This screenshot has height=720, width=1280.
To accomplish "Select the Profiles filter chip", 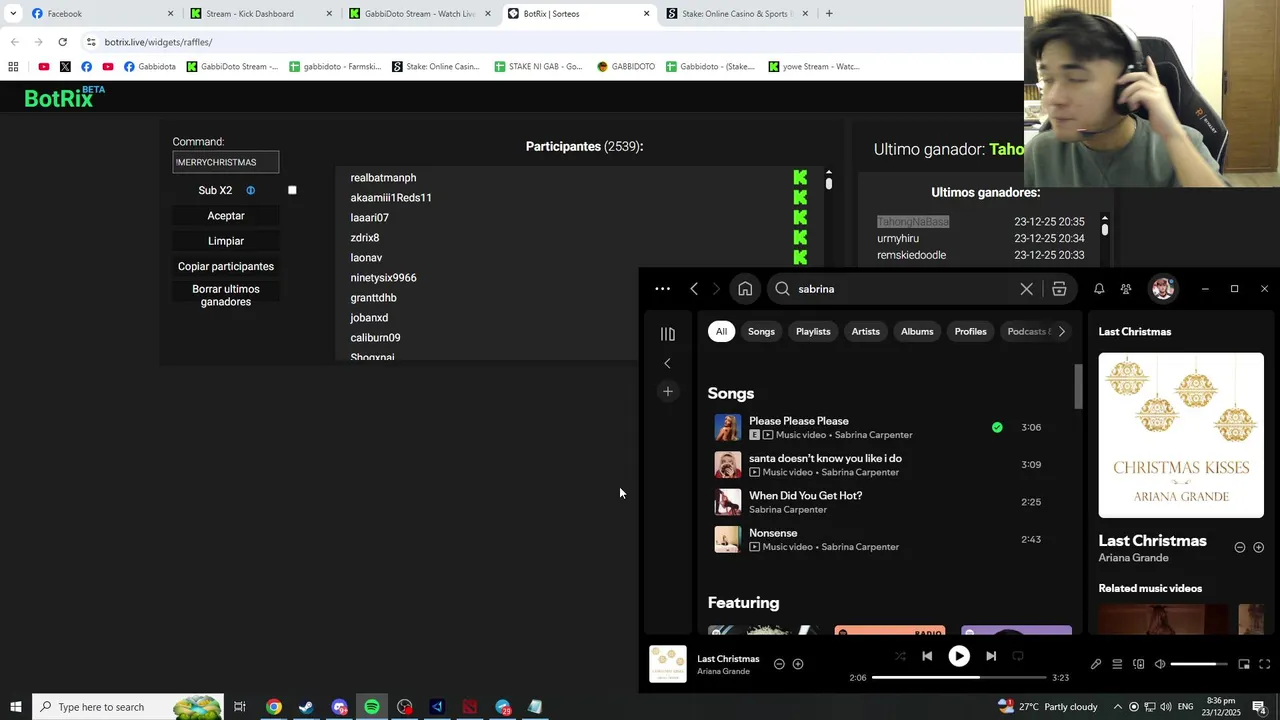I will pos(970,331).
